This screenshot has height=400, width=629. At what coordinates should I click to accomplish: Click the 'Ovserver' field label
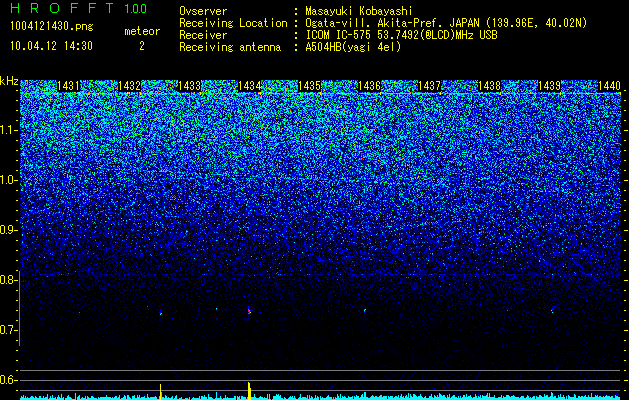pyautogui.click(x=203, y=11)
